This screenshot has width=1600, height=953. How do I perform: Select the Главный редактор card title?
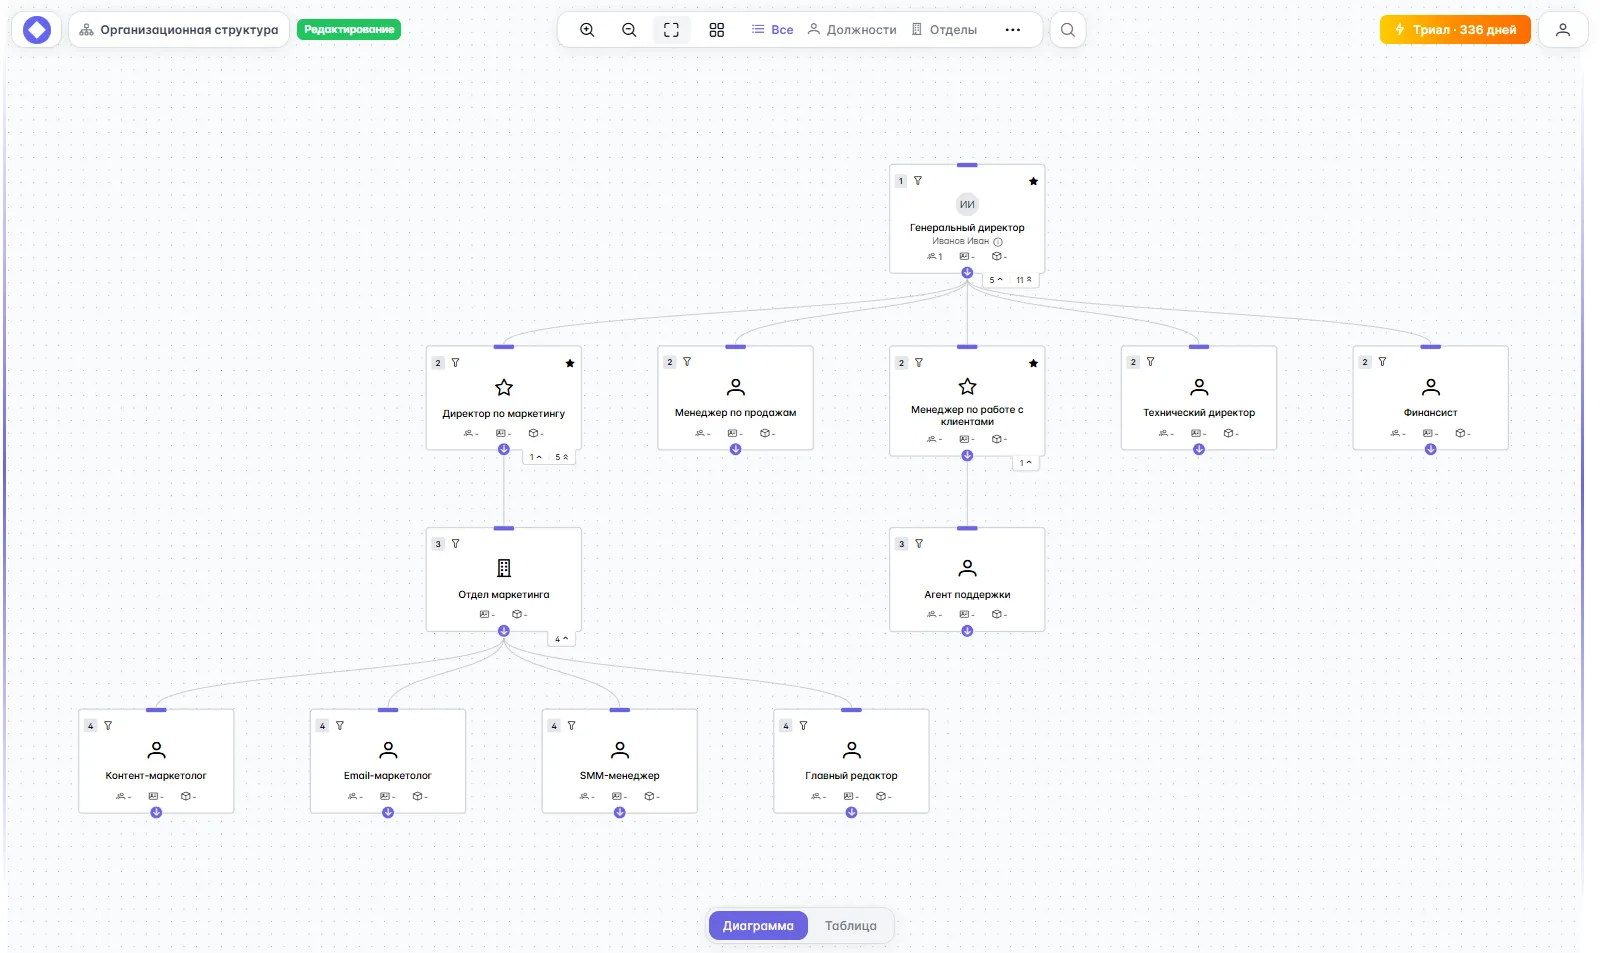coord(851,776)
